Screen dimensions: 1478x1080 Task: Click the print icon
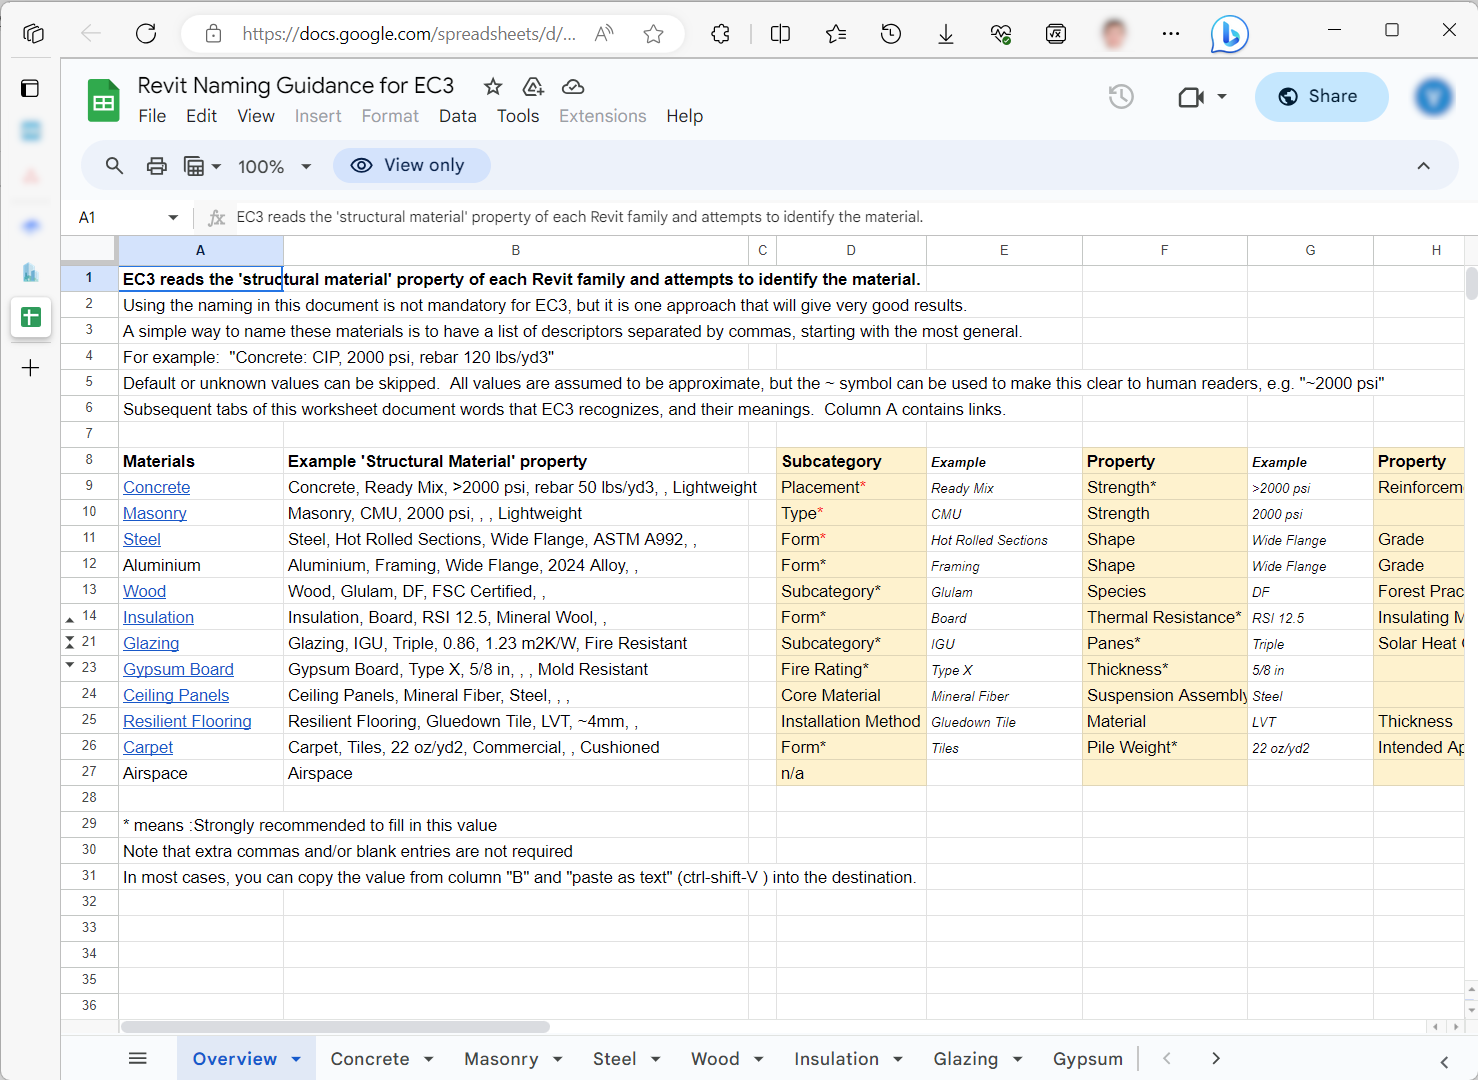pyautogui.click(x=156, y=166)
